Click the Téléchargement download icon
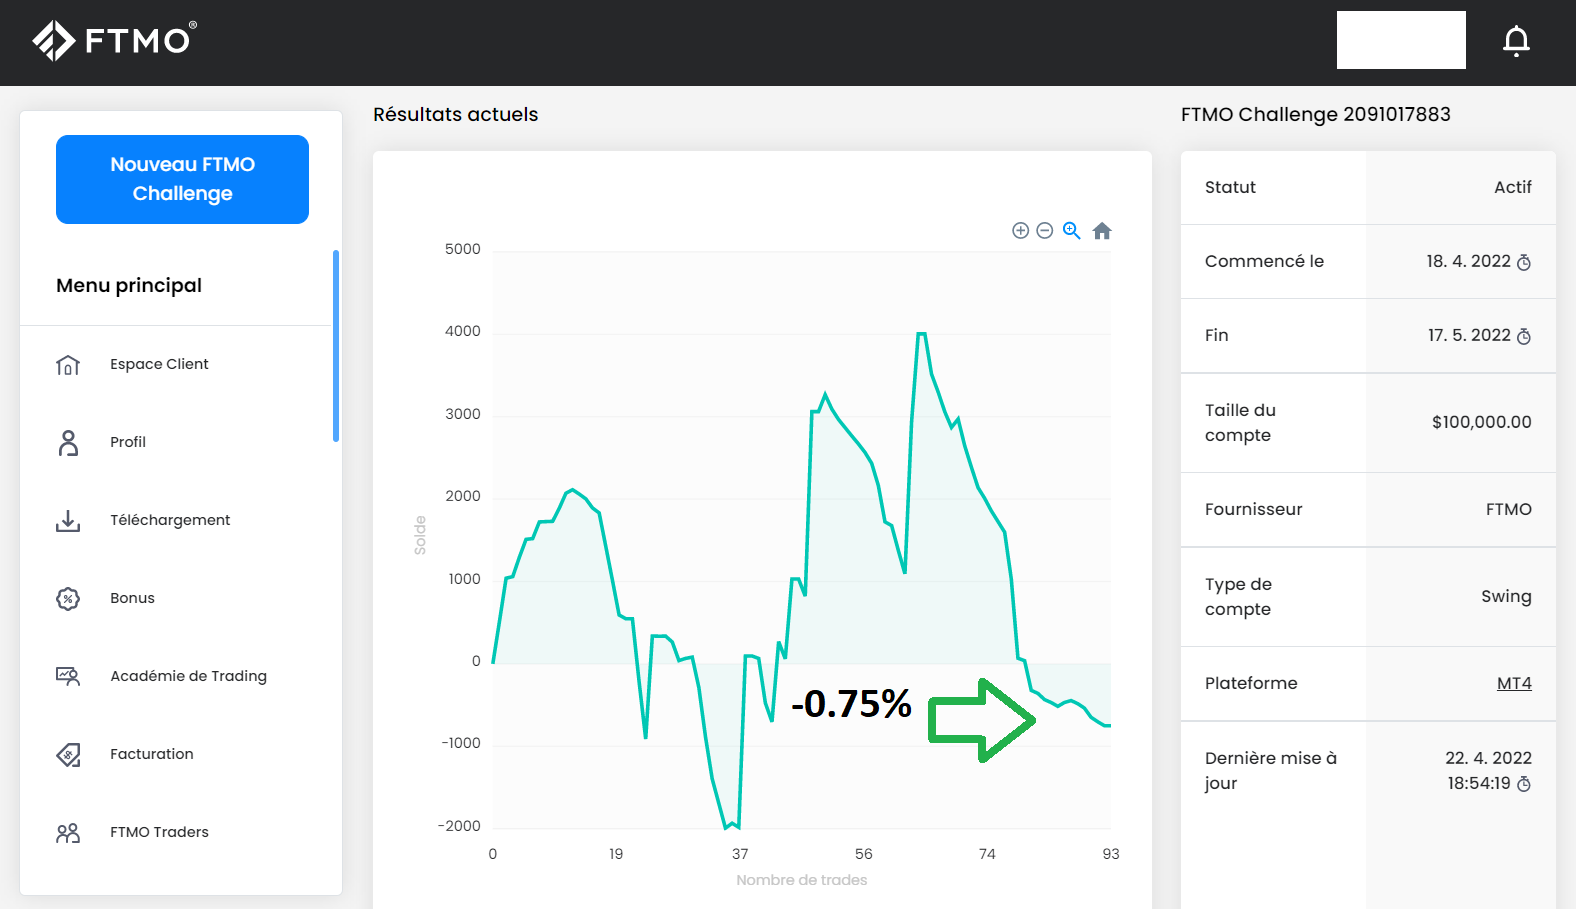The width and height of the screenshot is (1576, 909). pyautogui.click(x=68, y=521)
